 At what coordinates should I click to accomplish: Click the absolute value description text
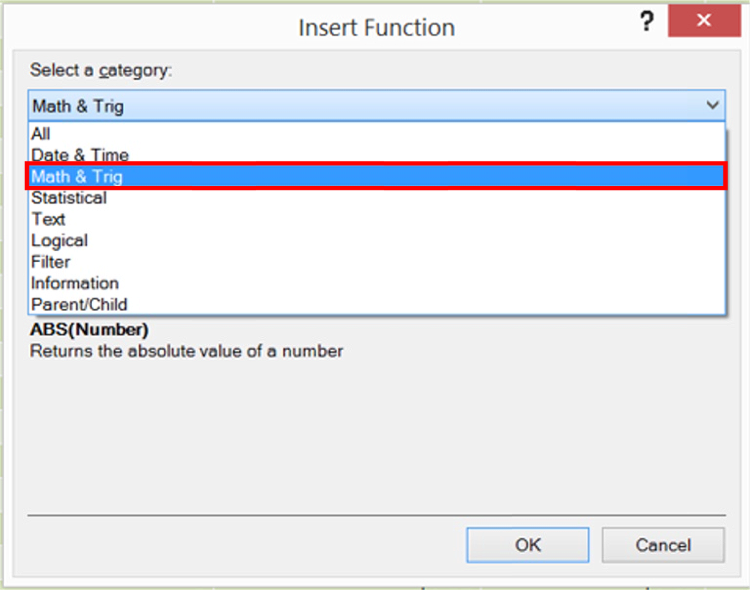click(x=186, y=351)
